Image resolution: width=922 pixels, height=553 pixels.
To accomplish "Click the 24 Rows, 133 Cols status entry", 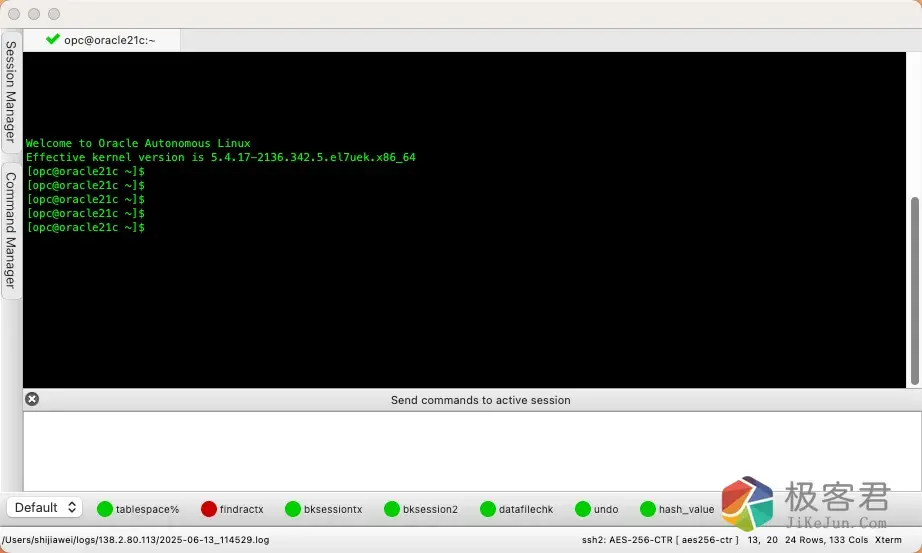I will 826,539.
